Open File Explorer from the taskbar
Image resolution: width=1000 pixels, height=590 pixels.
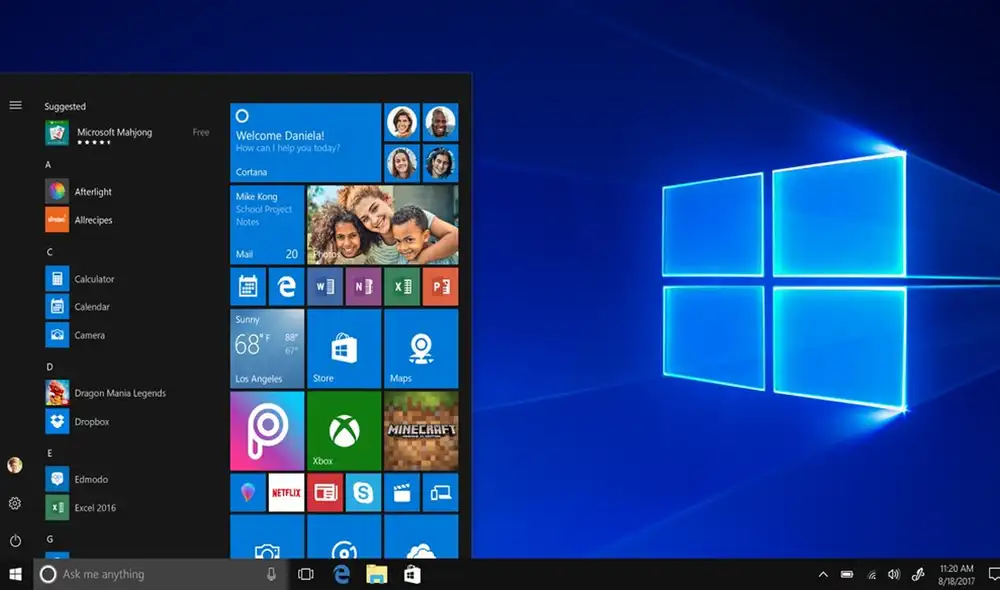click(376, 575)
